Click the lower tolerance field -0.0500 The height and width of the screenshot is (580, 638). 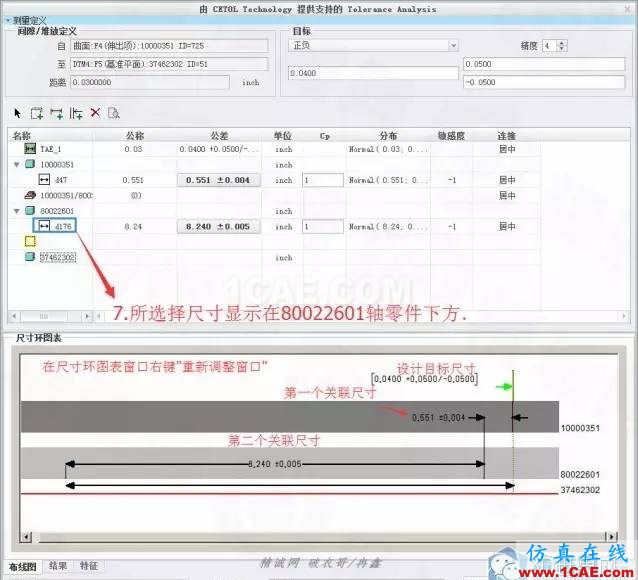click(544, 82)
